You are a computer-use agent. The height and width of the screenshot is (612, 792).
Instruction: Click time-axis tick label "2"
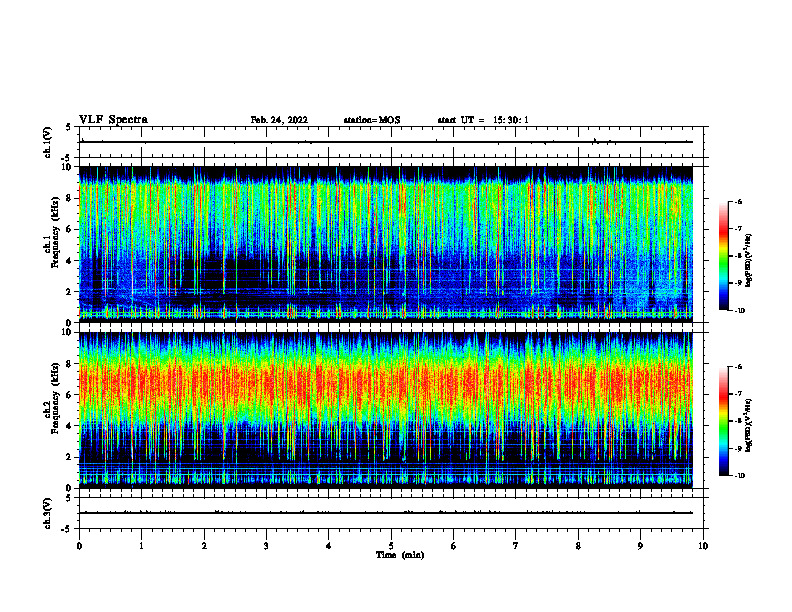[204, 546]
